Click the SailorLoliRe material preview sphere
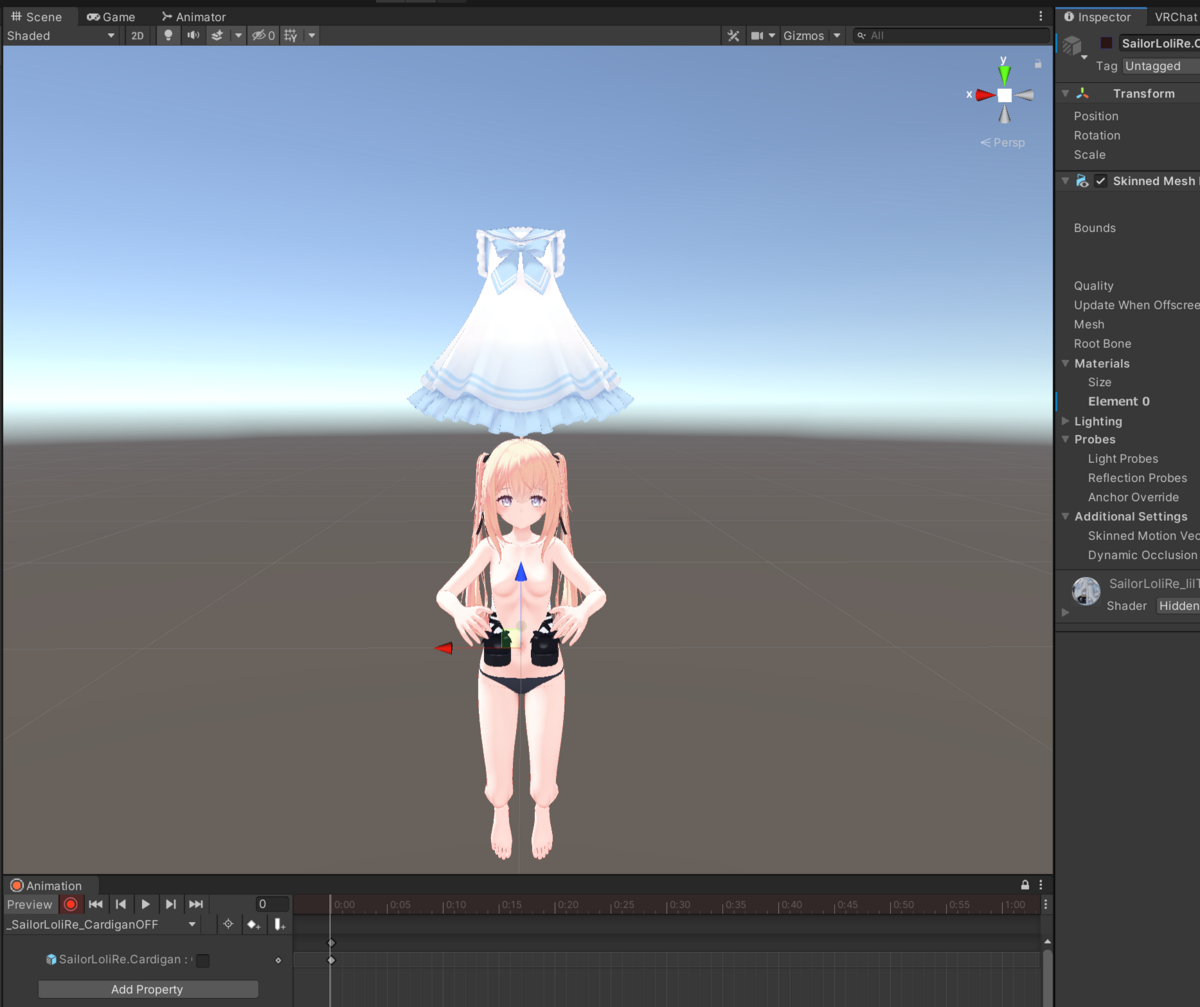Viewport: 1200px width, 1007px height. coord(1086,591)
